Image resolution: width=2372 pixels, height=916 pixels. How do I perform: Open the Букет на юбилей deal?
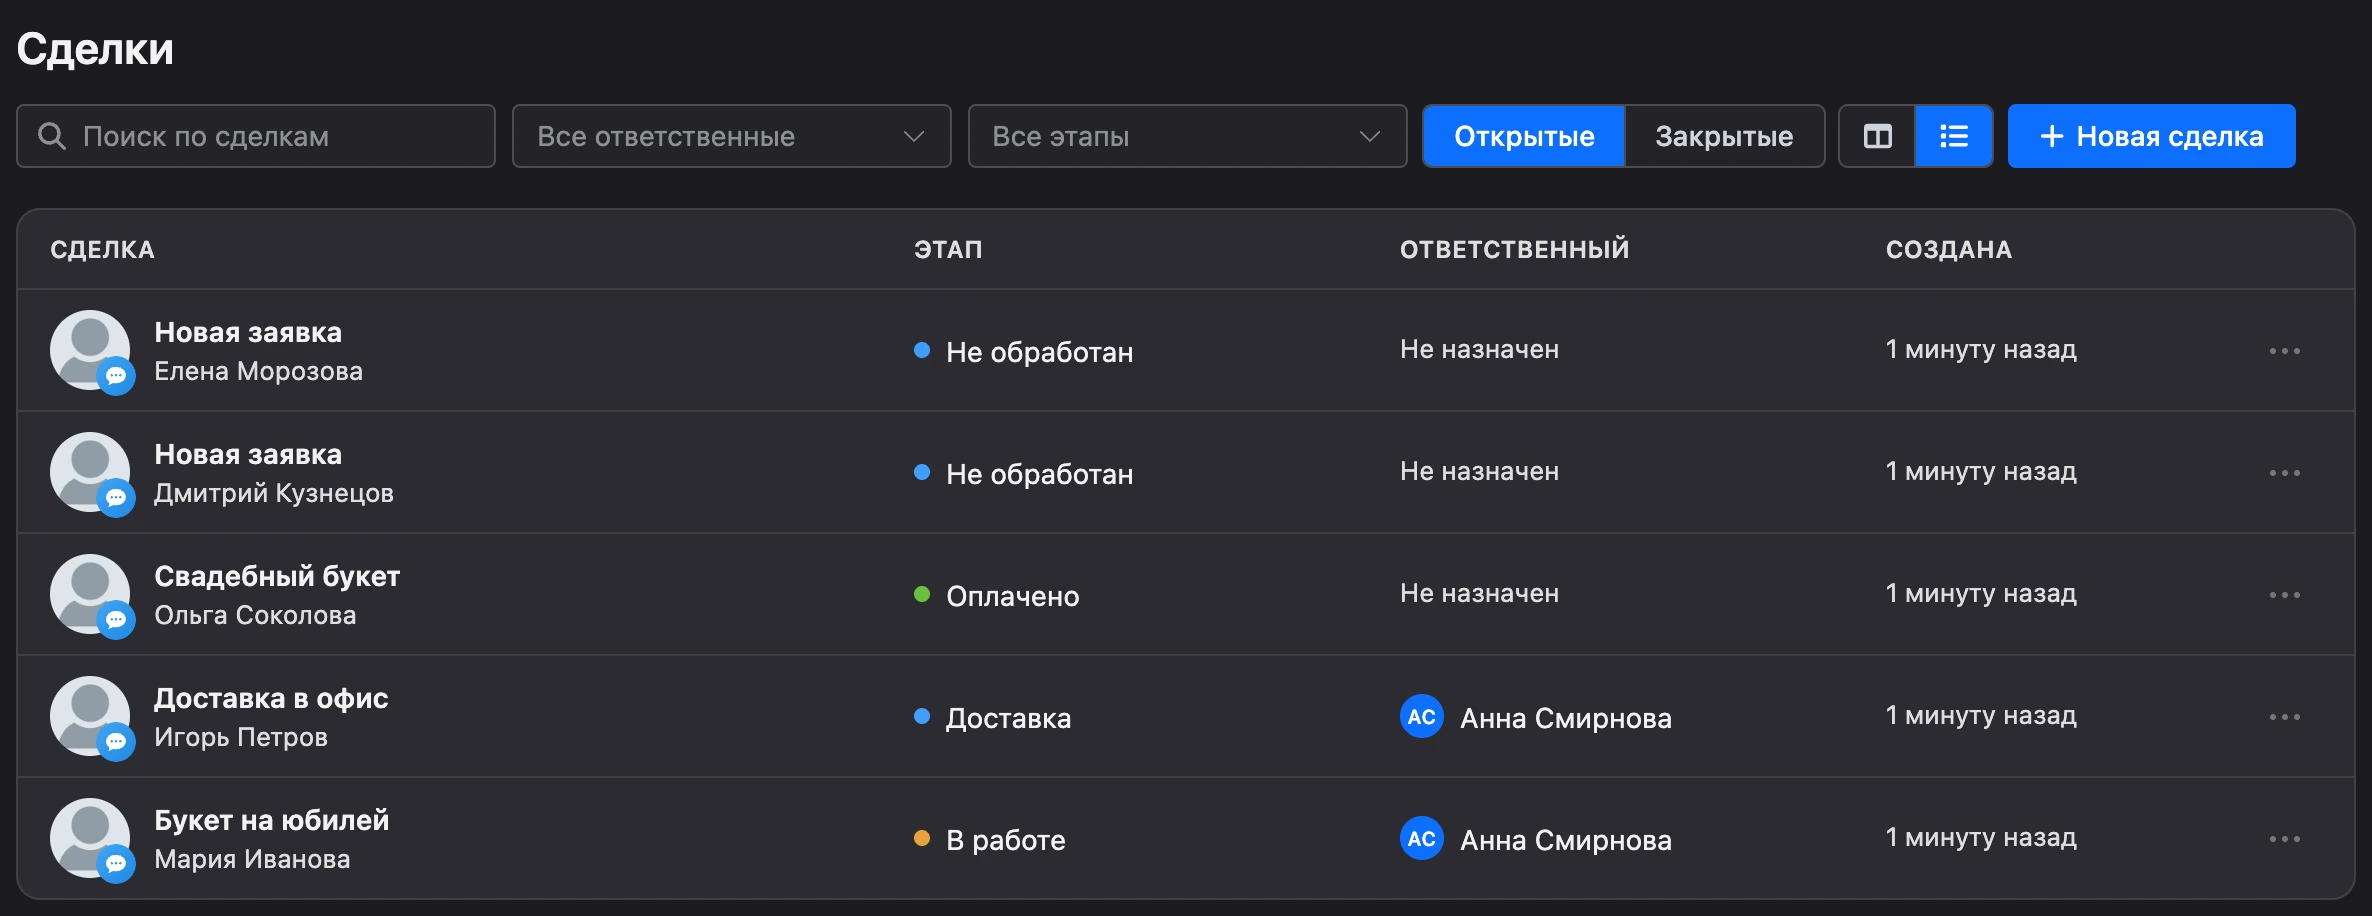coord(271,820)
